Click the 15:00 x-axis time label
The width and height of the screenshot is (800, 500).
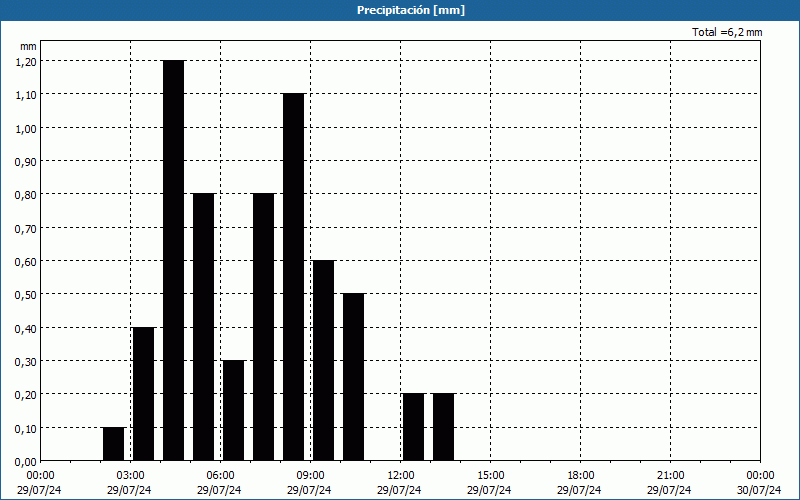click(490, 476)
